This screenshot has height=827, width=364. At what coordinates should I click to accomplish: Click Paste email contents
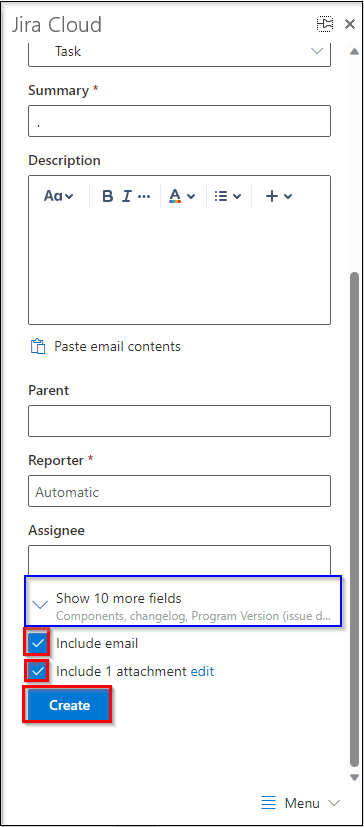[117, 347]
